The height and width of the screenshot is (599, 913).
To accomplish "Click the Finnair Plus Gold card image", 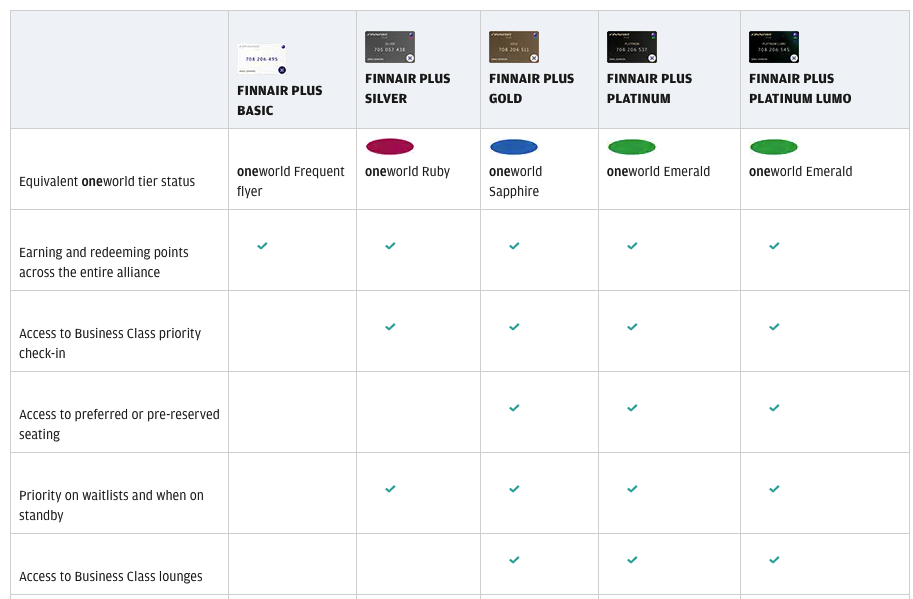I will 514,47.
